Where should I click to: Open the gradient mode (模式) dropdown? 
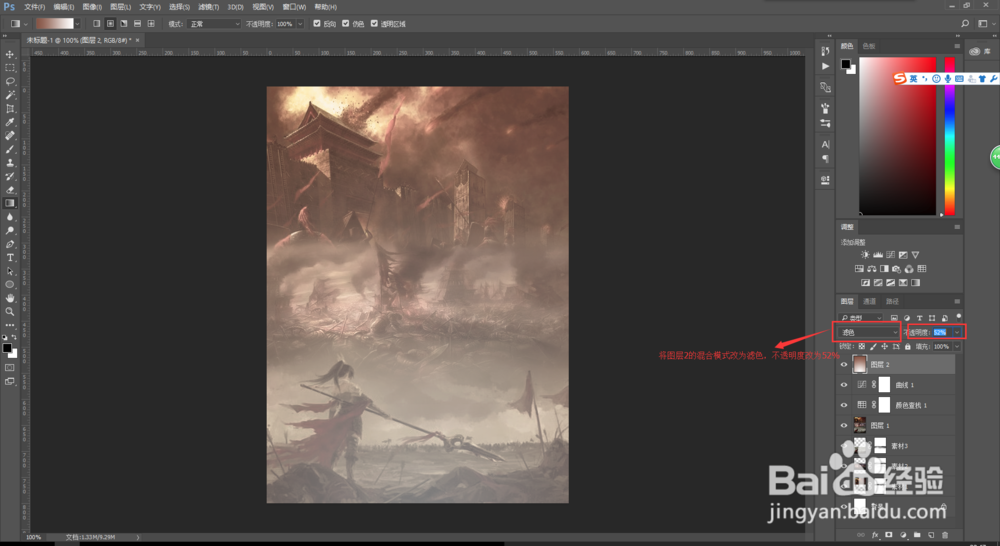pos(214,24)
